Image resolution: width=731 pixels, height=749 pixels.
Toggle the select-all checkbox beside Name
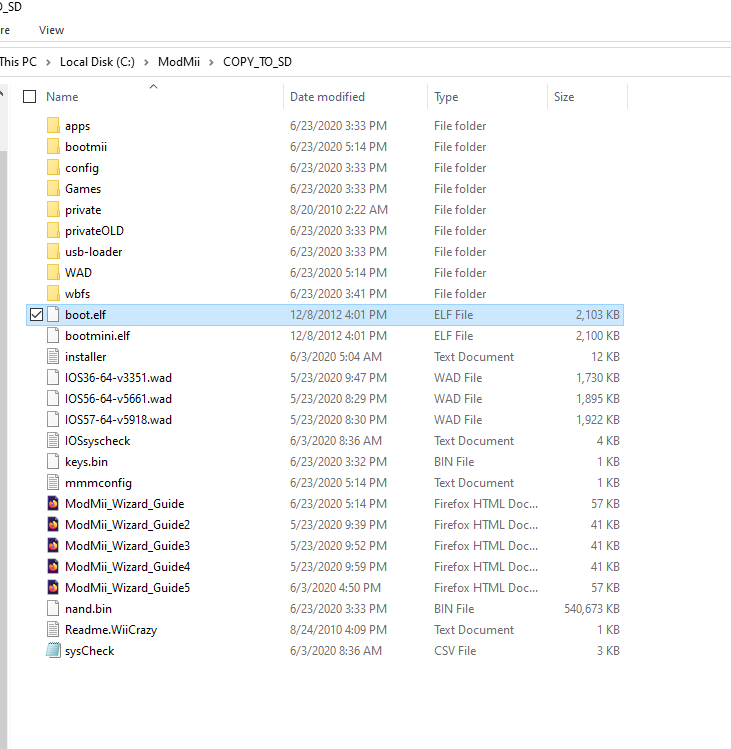pyautogui.click(x=30, y=97)
